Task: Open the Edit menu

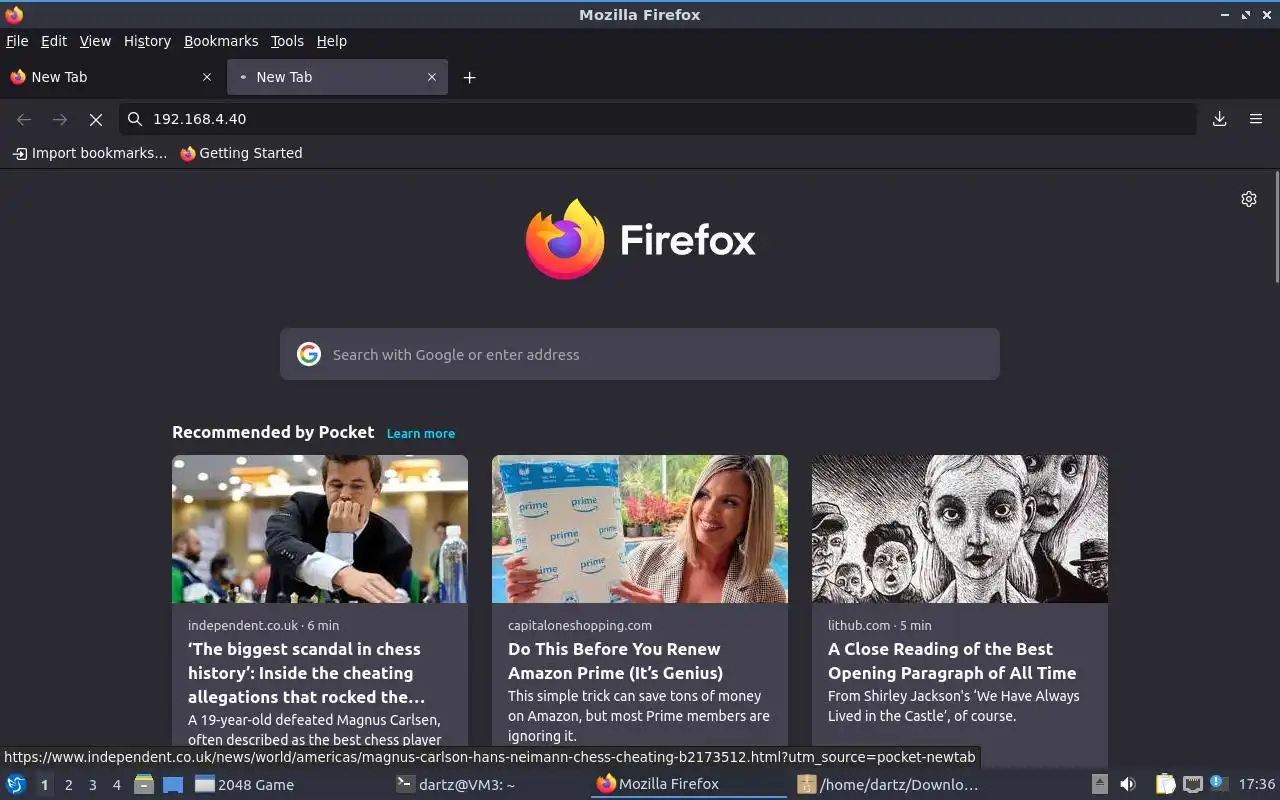Action: pyautogui.click(x=54, y=41)
